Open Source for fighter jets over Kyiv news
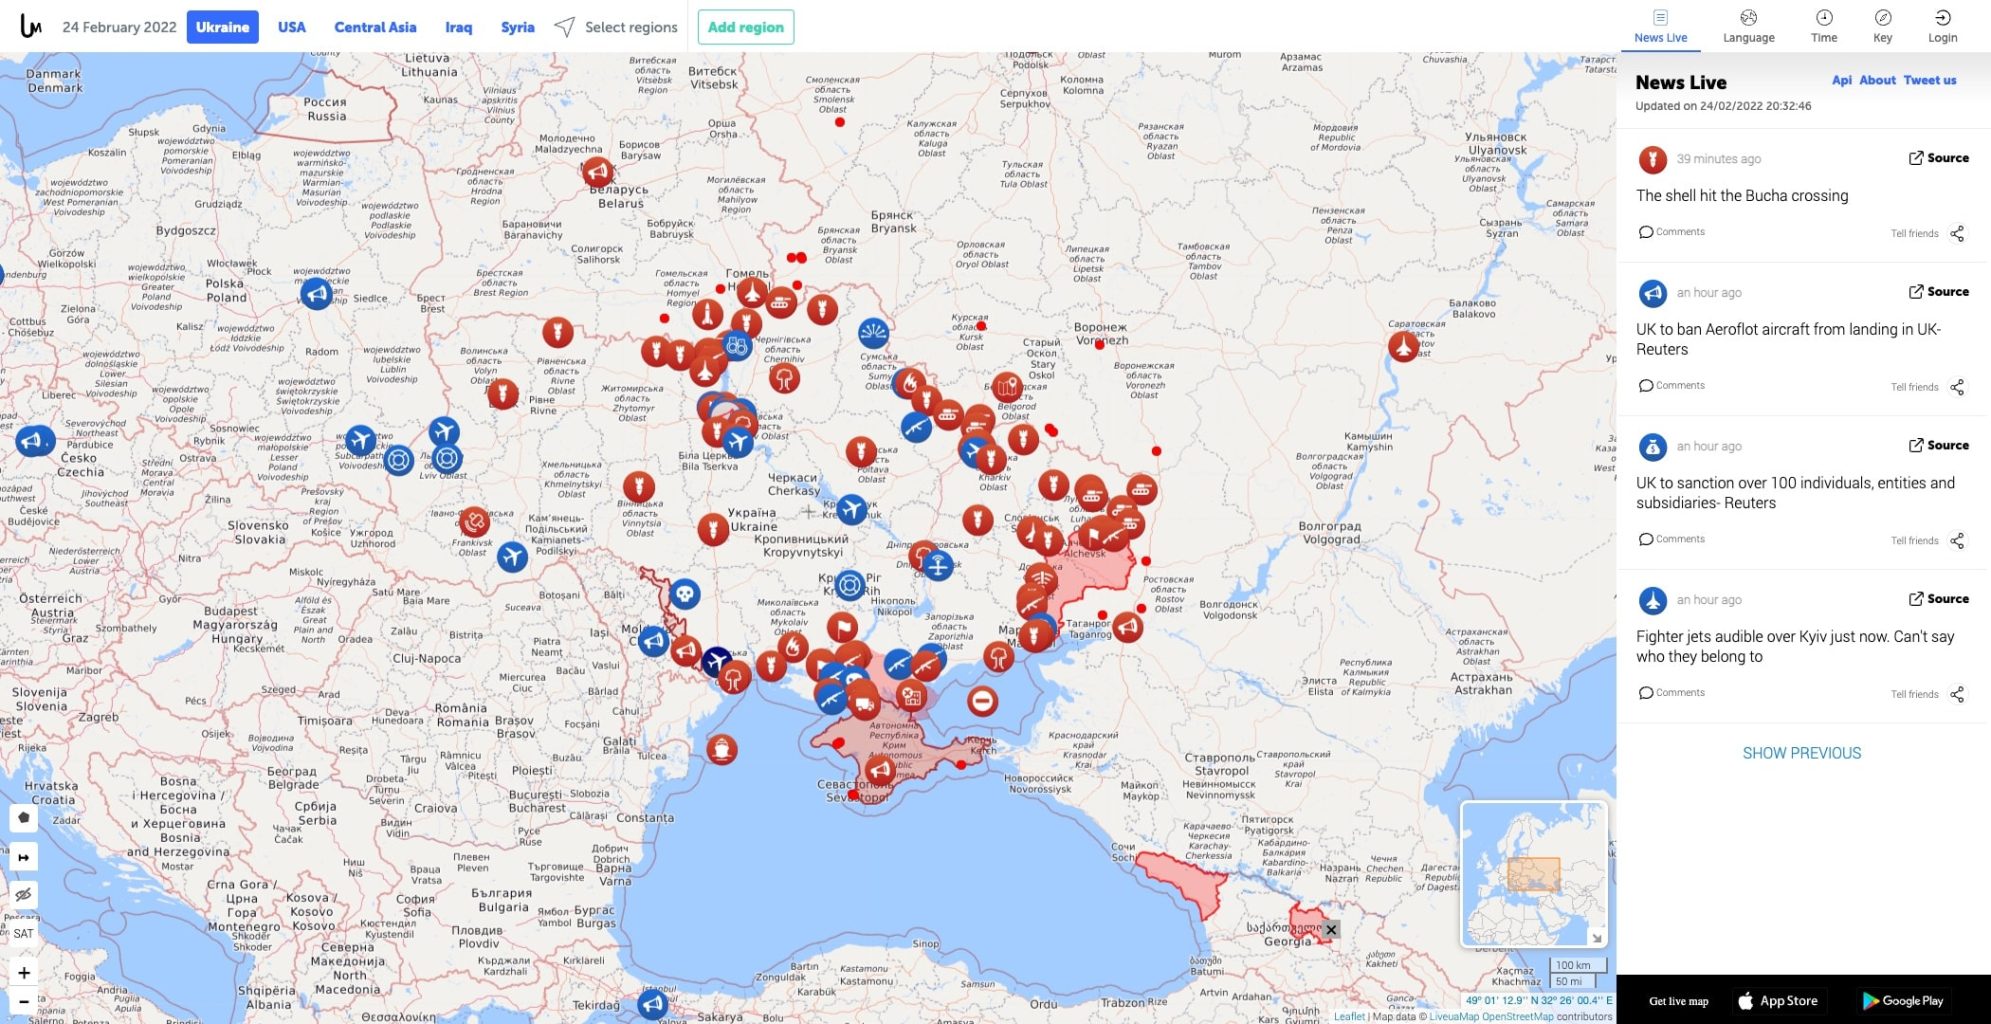1991x1024 pixels. point(1938,599)
